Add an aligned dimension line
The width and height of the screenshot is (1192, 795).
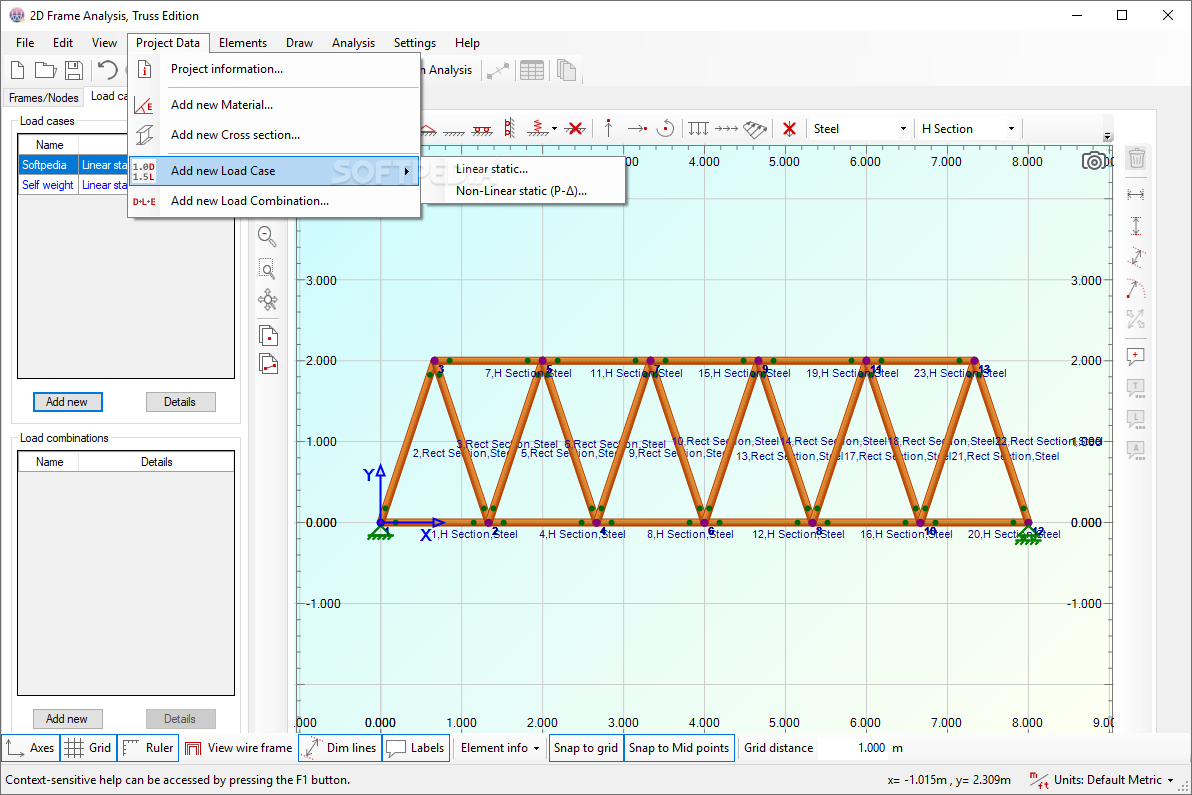(1136, 257)
